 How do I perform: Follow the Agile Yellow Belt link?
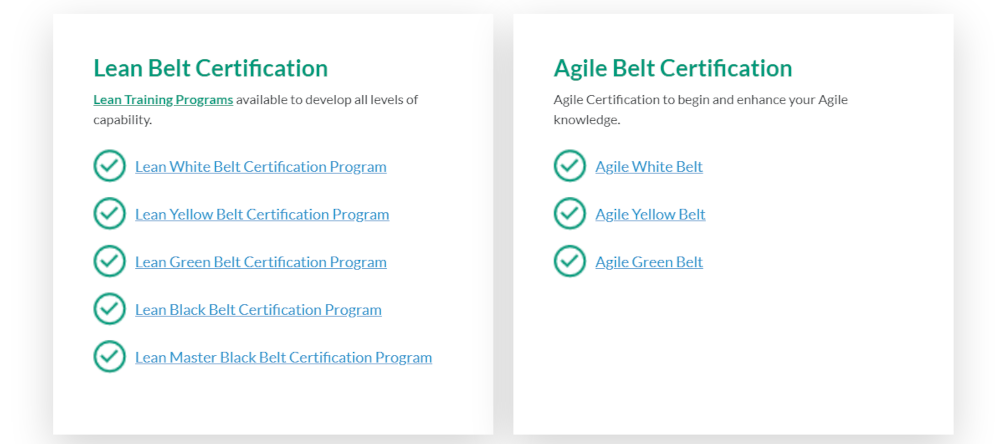(x=651, y=214)
